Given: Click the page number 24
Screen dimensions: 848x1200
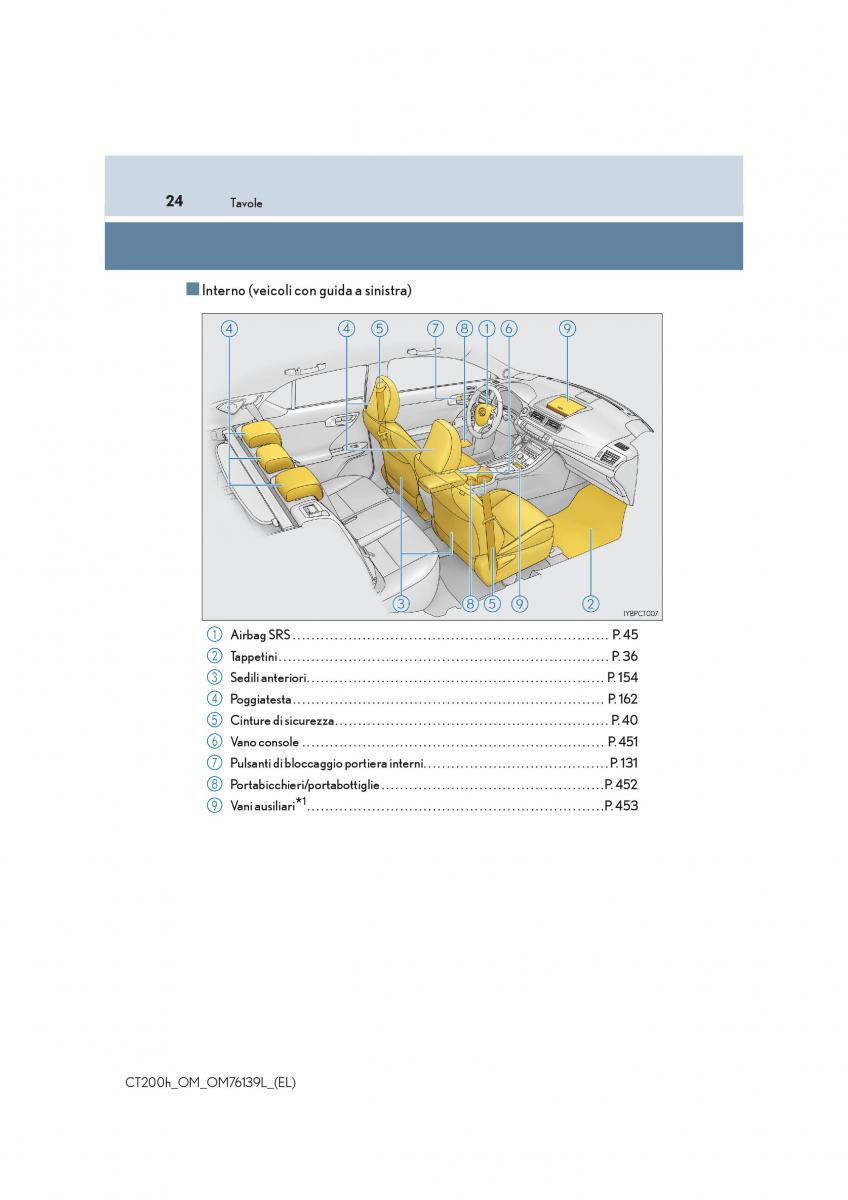Looking at the screenshot, I should click(174, 201).
